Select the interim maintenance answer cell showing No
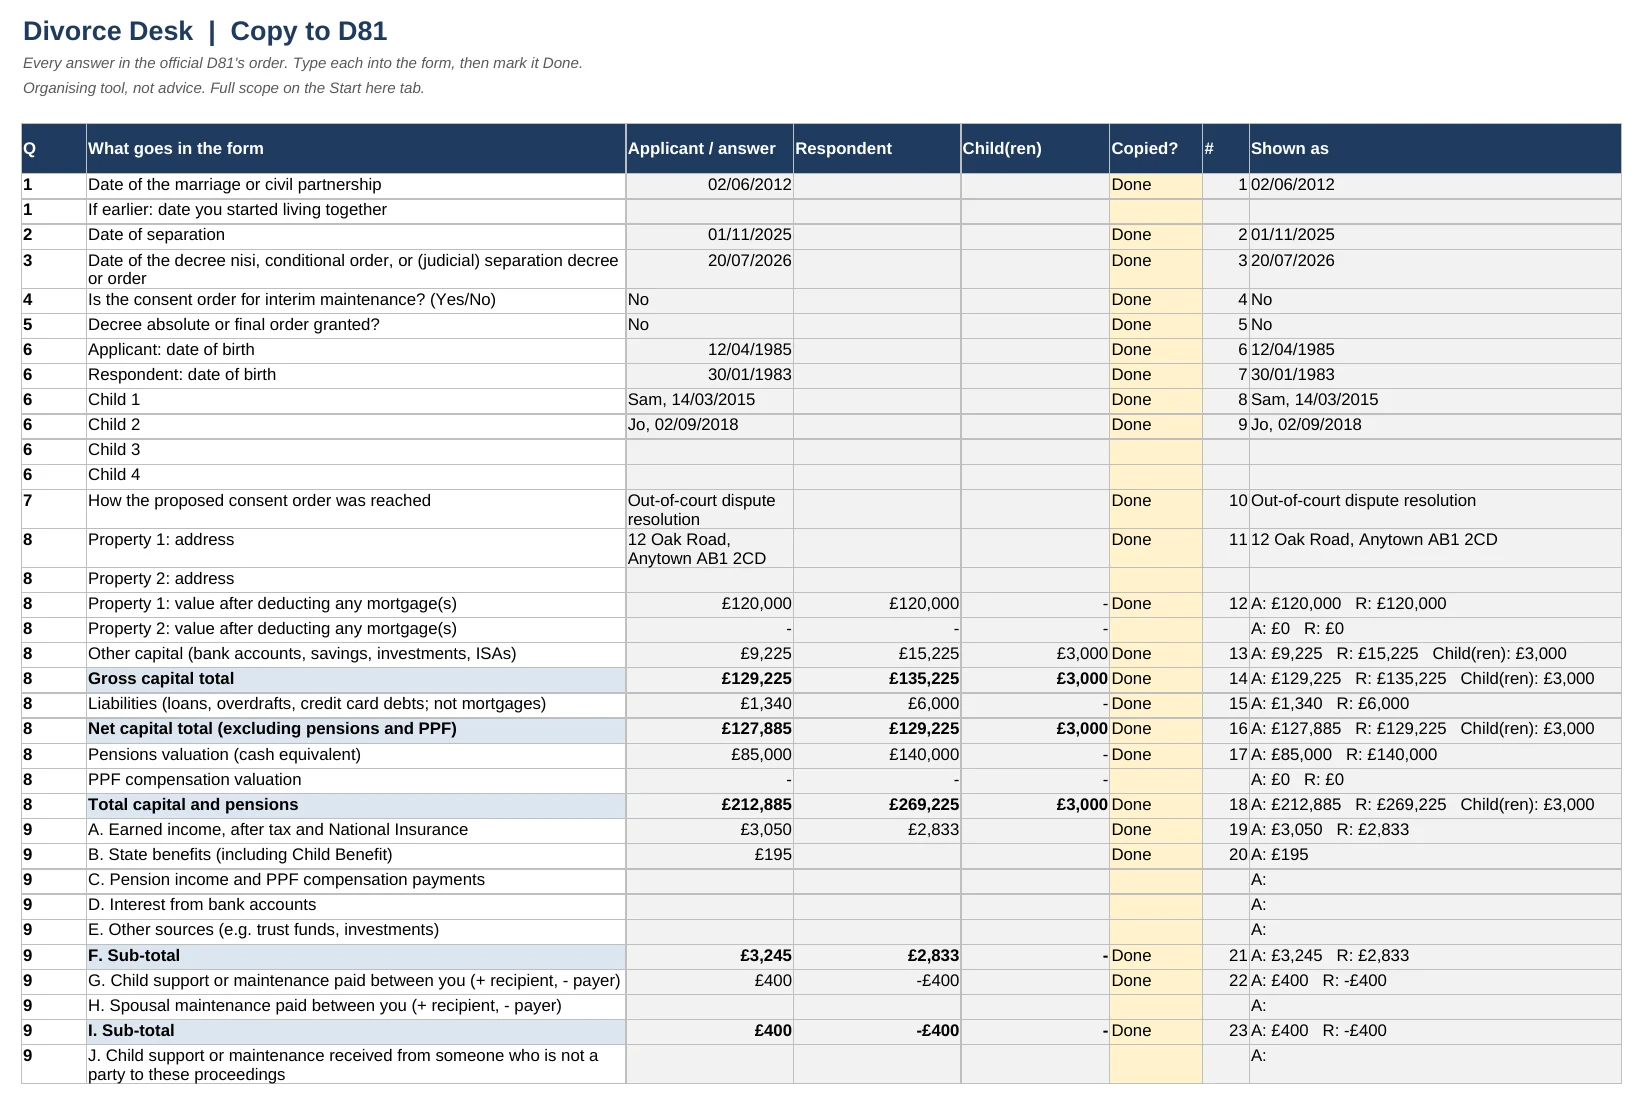The height and width of the screenshot is (1104, 1642). pyautogui.click(x=709, y=300)
